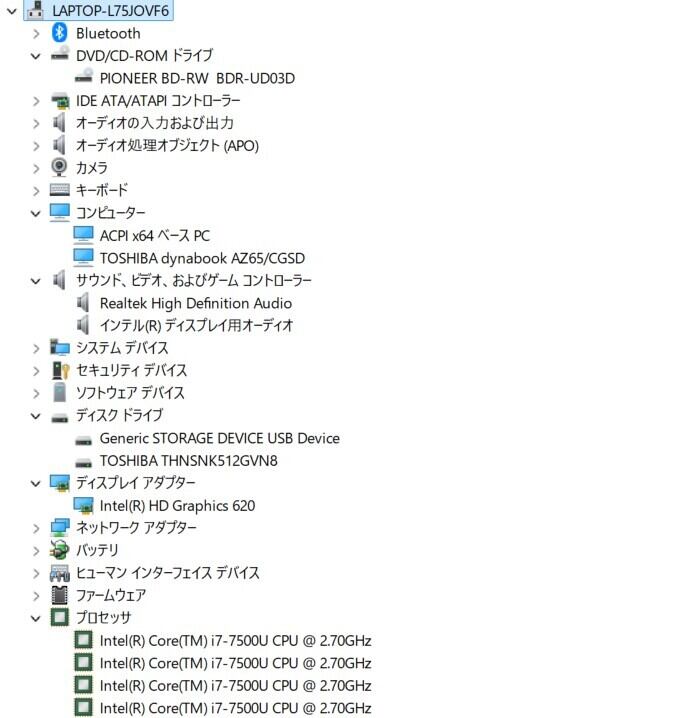This screenshot has width=700, height=718.
Task: Click the ファームウェア chip icon
Action: point(60,595)
